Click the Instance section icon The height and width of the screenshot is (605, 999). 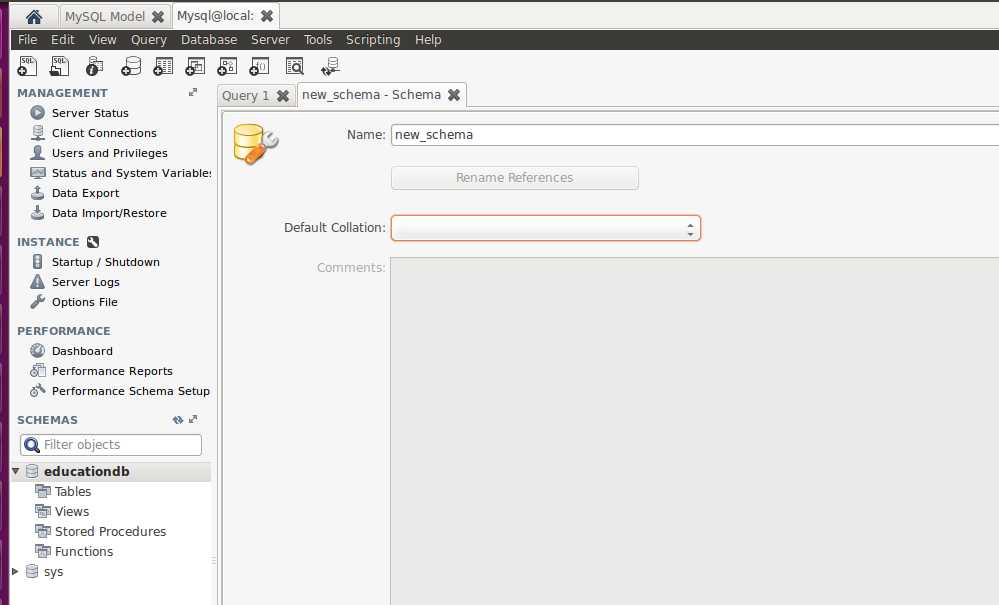pos(93,242)
